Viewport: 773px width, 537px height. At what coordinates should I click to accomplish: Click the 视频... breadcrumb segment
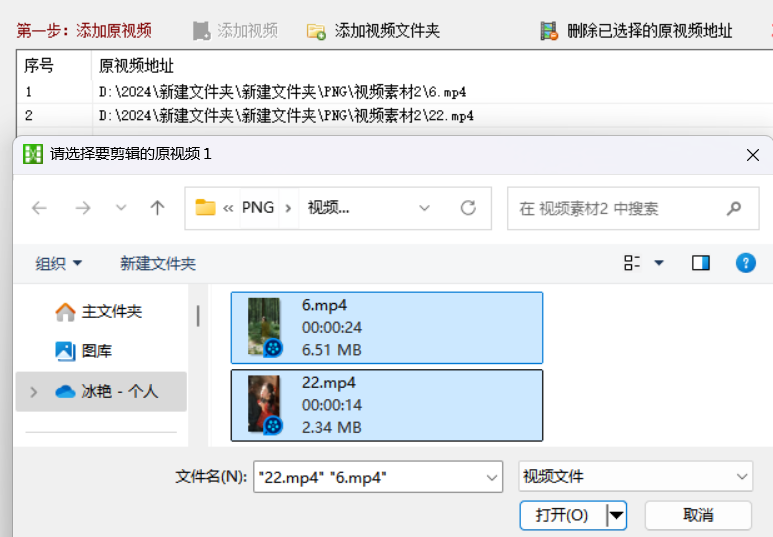pos(328,208)
